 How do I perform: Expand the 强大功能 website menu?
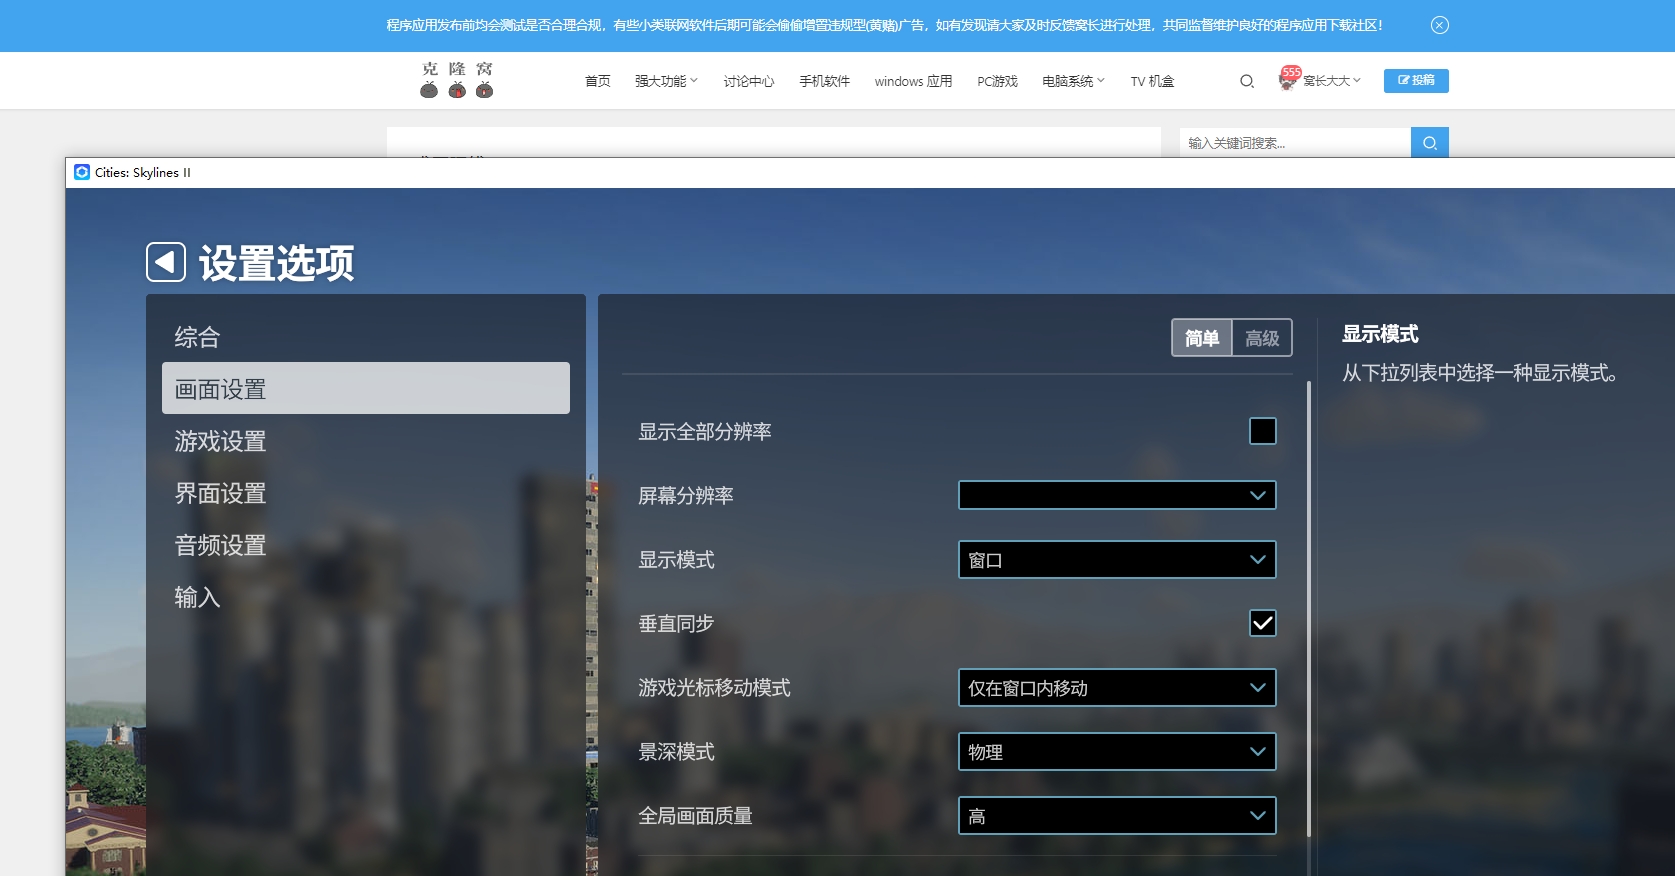pyautogui.click(x=666, y=81)
